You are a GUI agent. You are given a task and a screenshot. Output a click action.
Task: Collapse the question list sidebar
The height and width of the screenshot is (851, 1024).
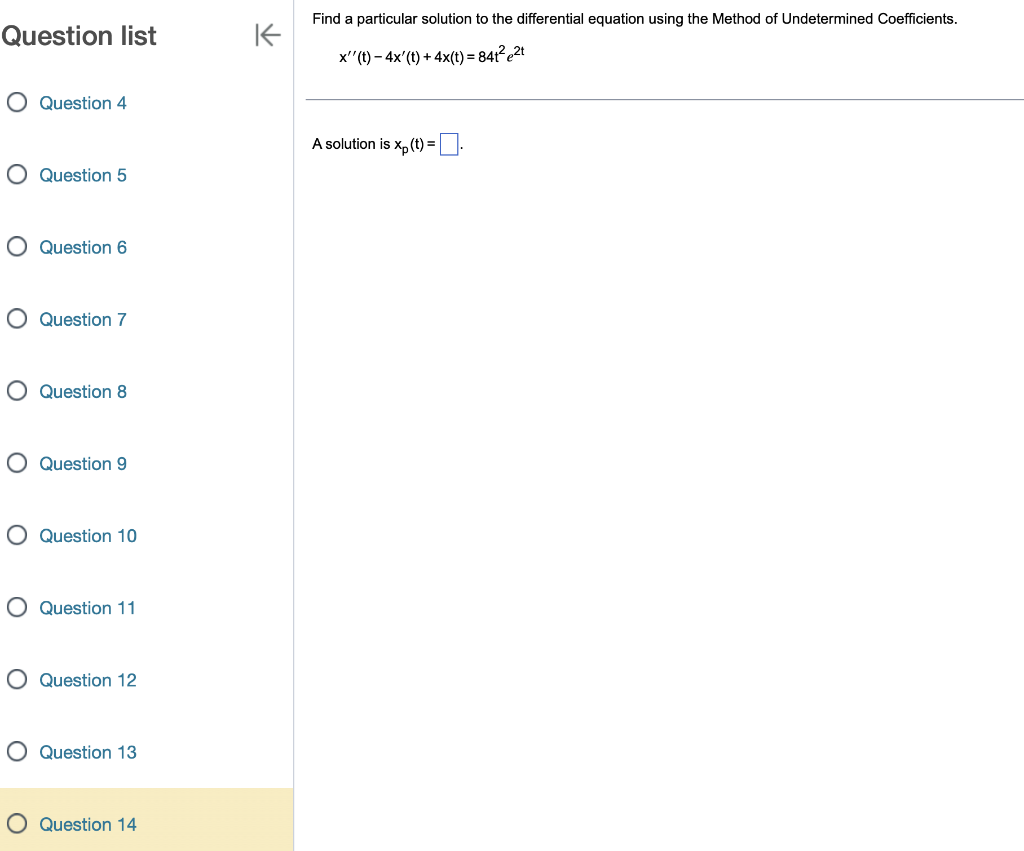267,35
